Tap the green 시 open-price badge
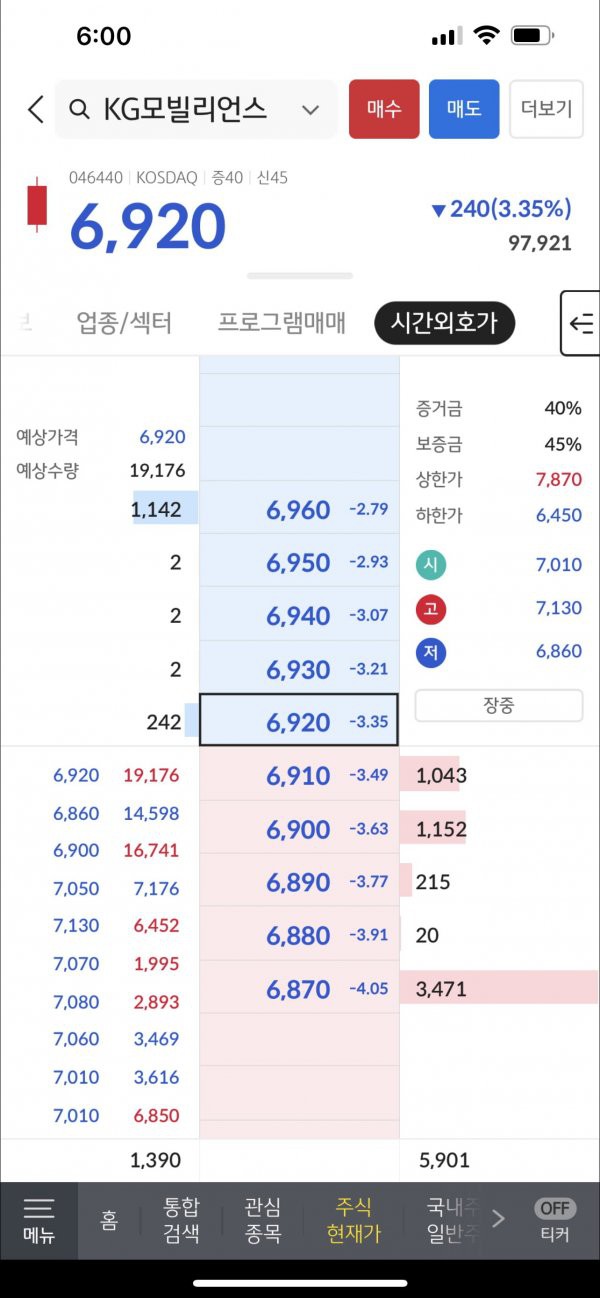The height and width of the screenshot is (1298, 600). (430, 565)
